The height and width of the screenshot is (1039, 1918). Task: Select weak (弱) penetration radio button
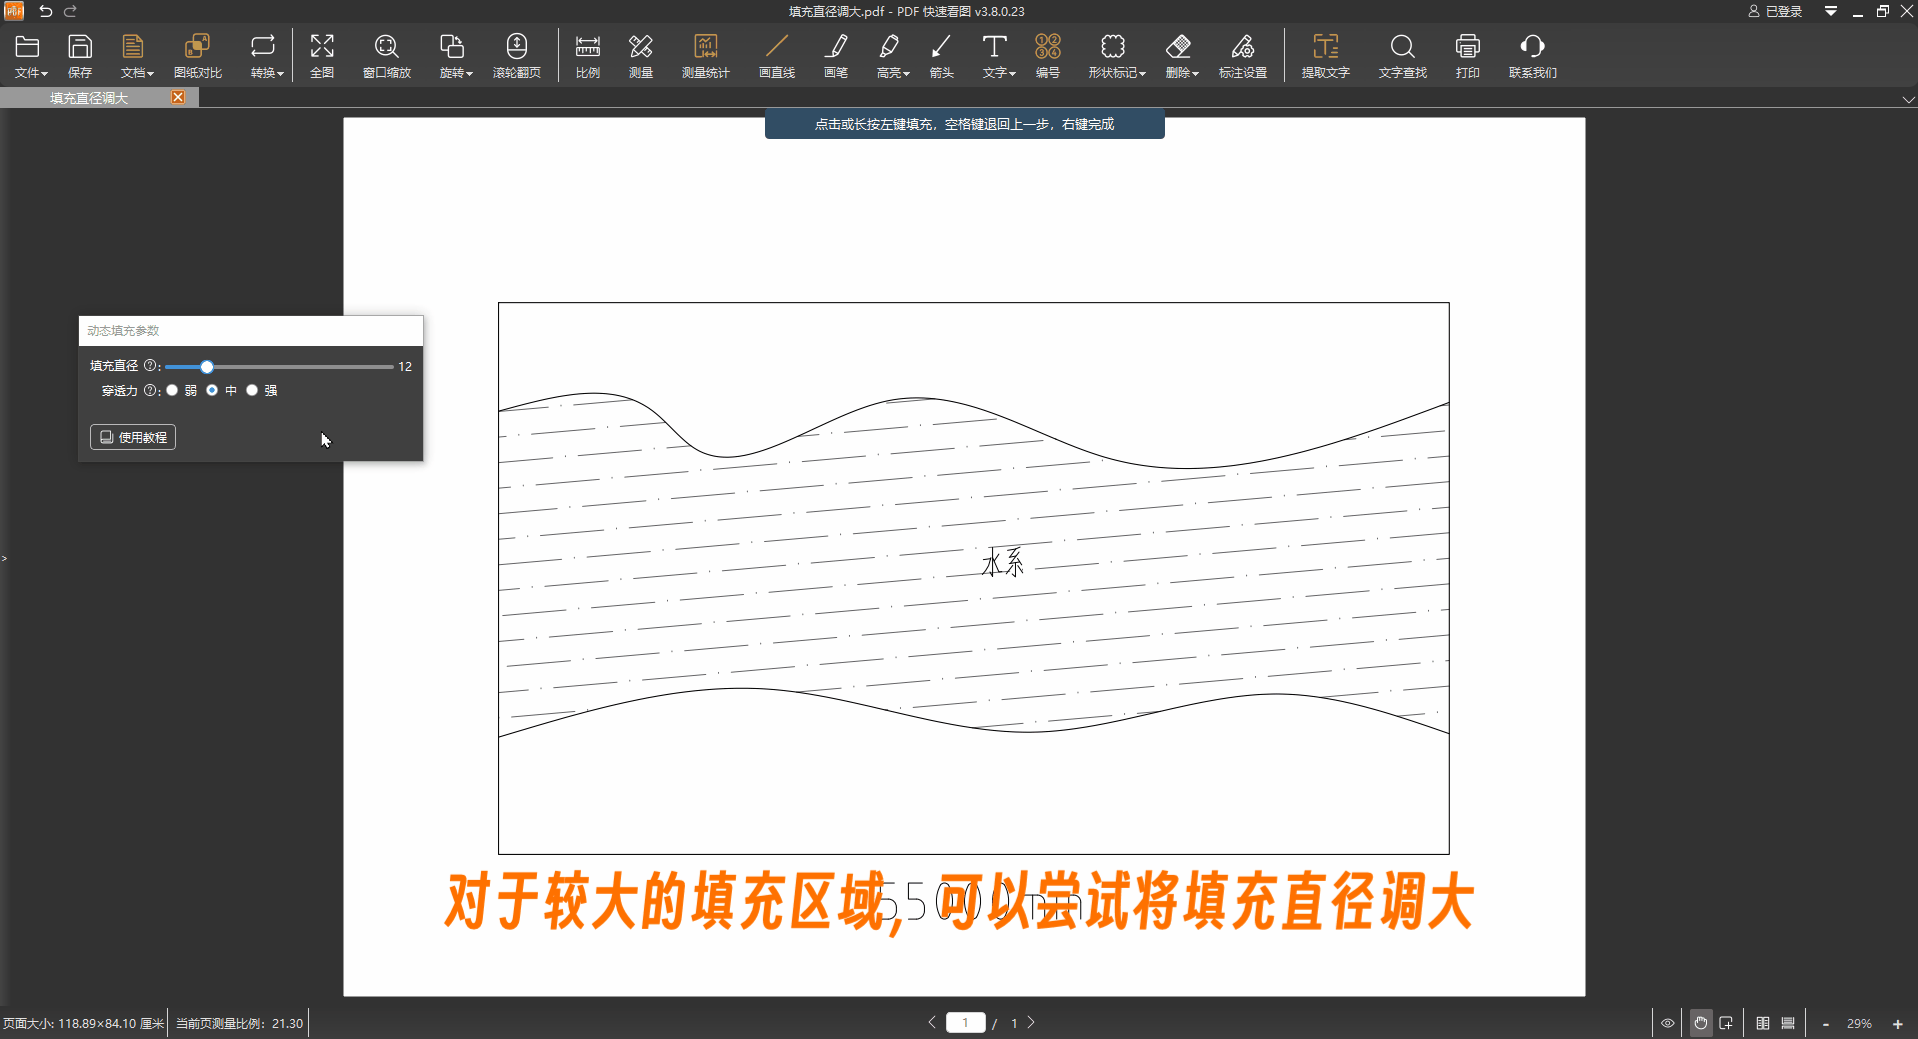[172, 391]
